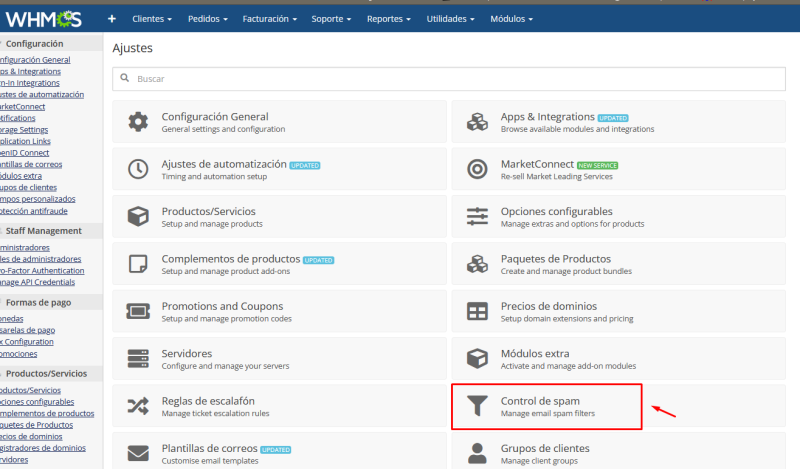This screenshot has height=469, width=800.
Task: Click the shuffle icon for Reglas de escalafón
Action: pyautogui.click(x=138, y=406)
